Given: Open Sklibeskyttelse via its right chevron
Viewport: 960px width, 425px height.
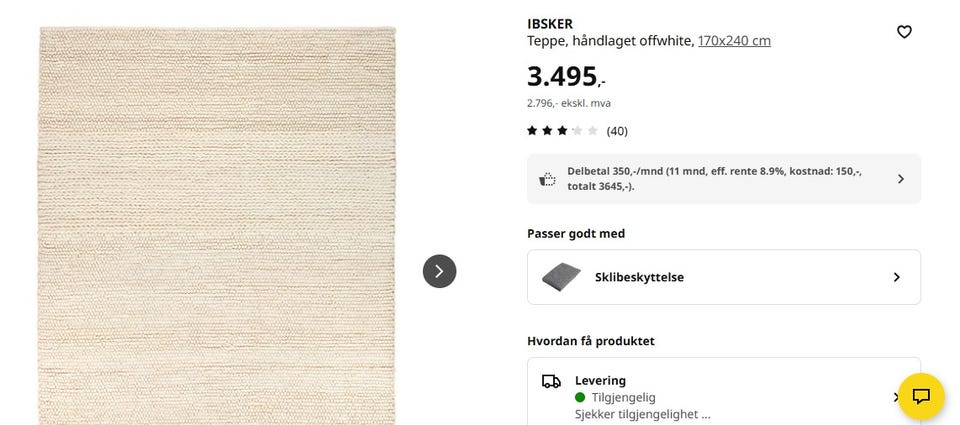Looking at the screenshot, I should 897,277.
